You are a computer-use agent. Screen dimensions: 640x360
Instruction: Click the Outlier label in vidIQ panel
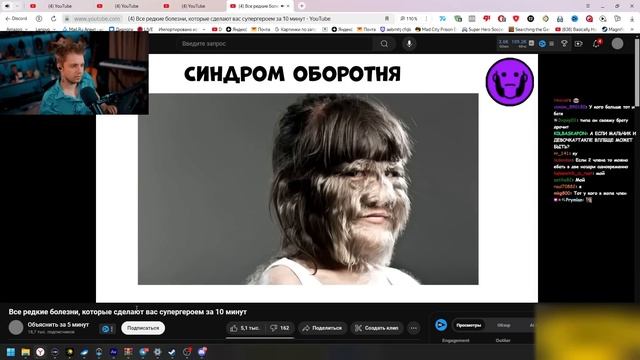click(503, 340)
